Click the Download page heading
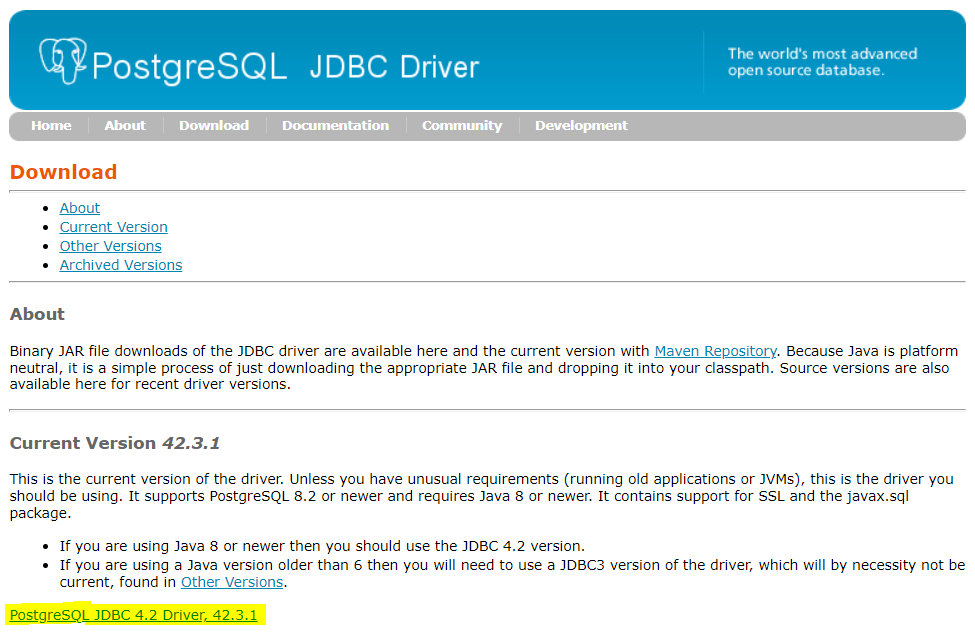The image size is (975, 638). click(63, 172)
